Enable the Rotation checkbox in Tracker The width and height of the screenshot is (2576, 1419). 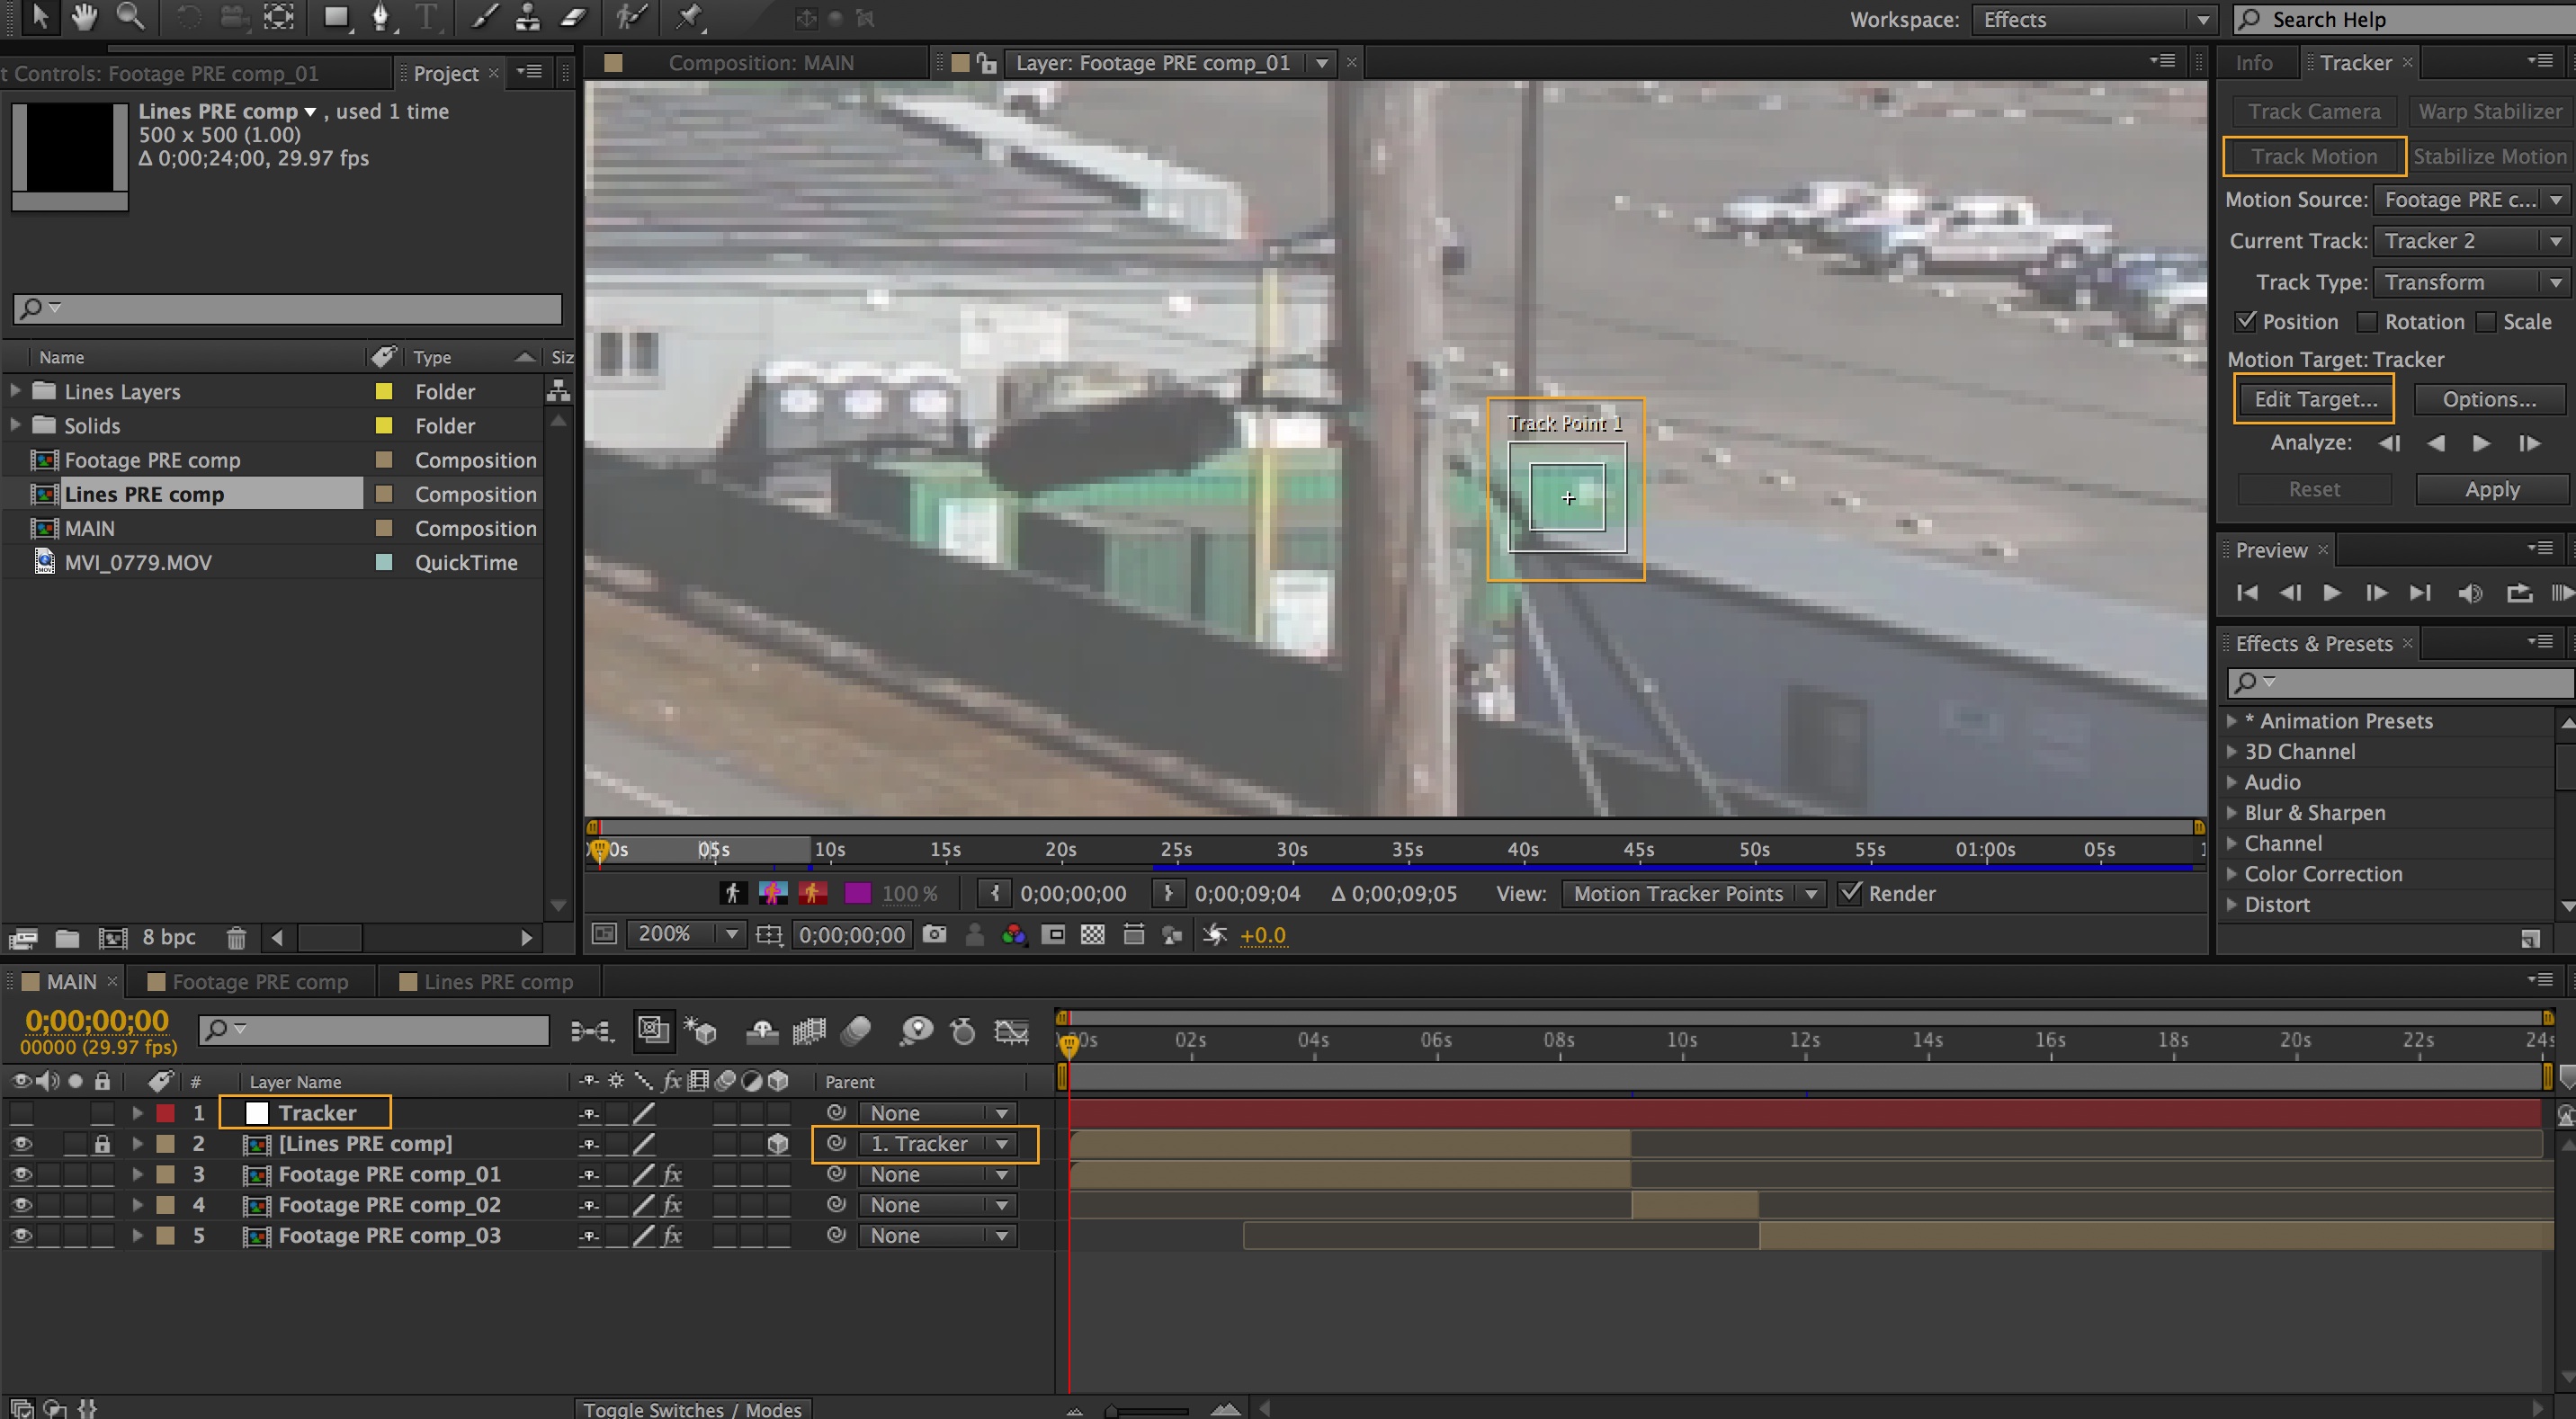coord(2367,322)
